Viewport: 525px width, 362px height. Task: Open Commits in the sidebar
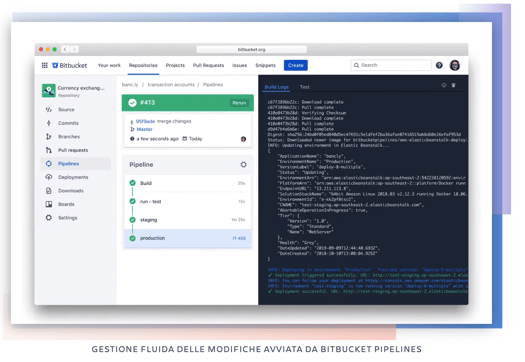[x=68, y=123]
